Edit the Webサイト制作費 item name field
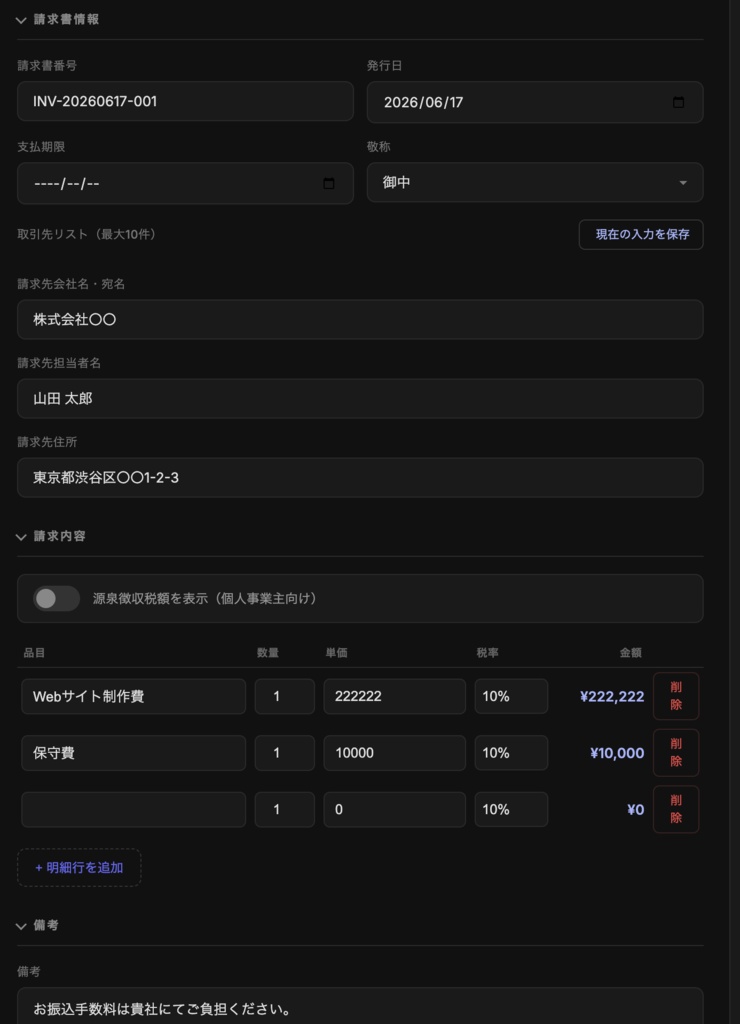The width and height of the screenshot is (740, 1024). [x=133, y=696]
